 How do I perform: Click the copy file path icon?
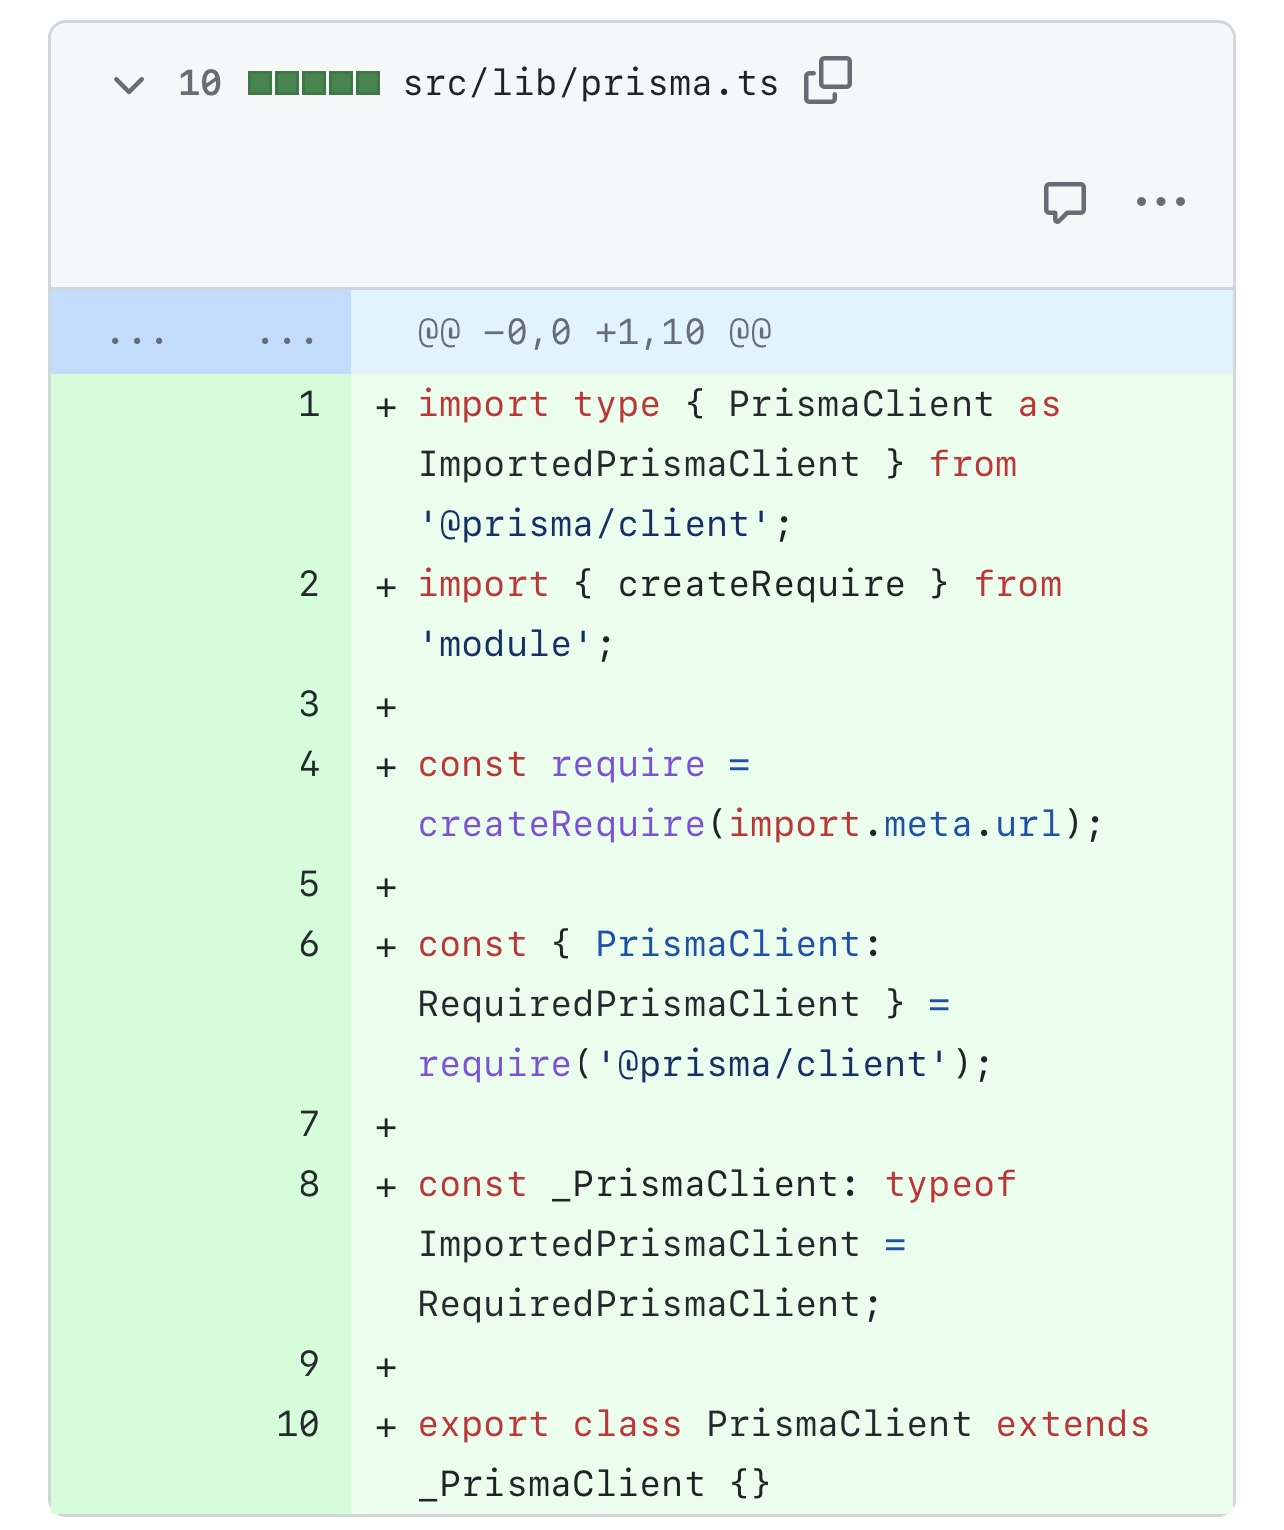click(827, 80)
